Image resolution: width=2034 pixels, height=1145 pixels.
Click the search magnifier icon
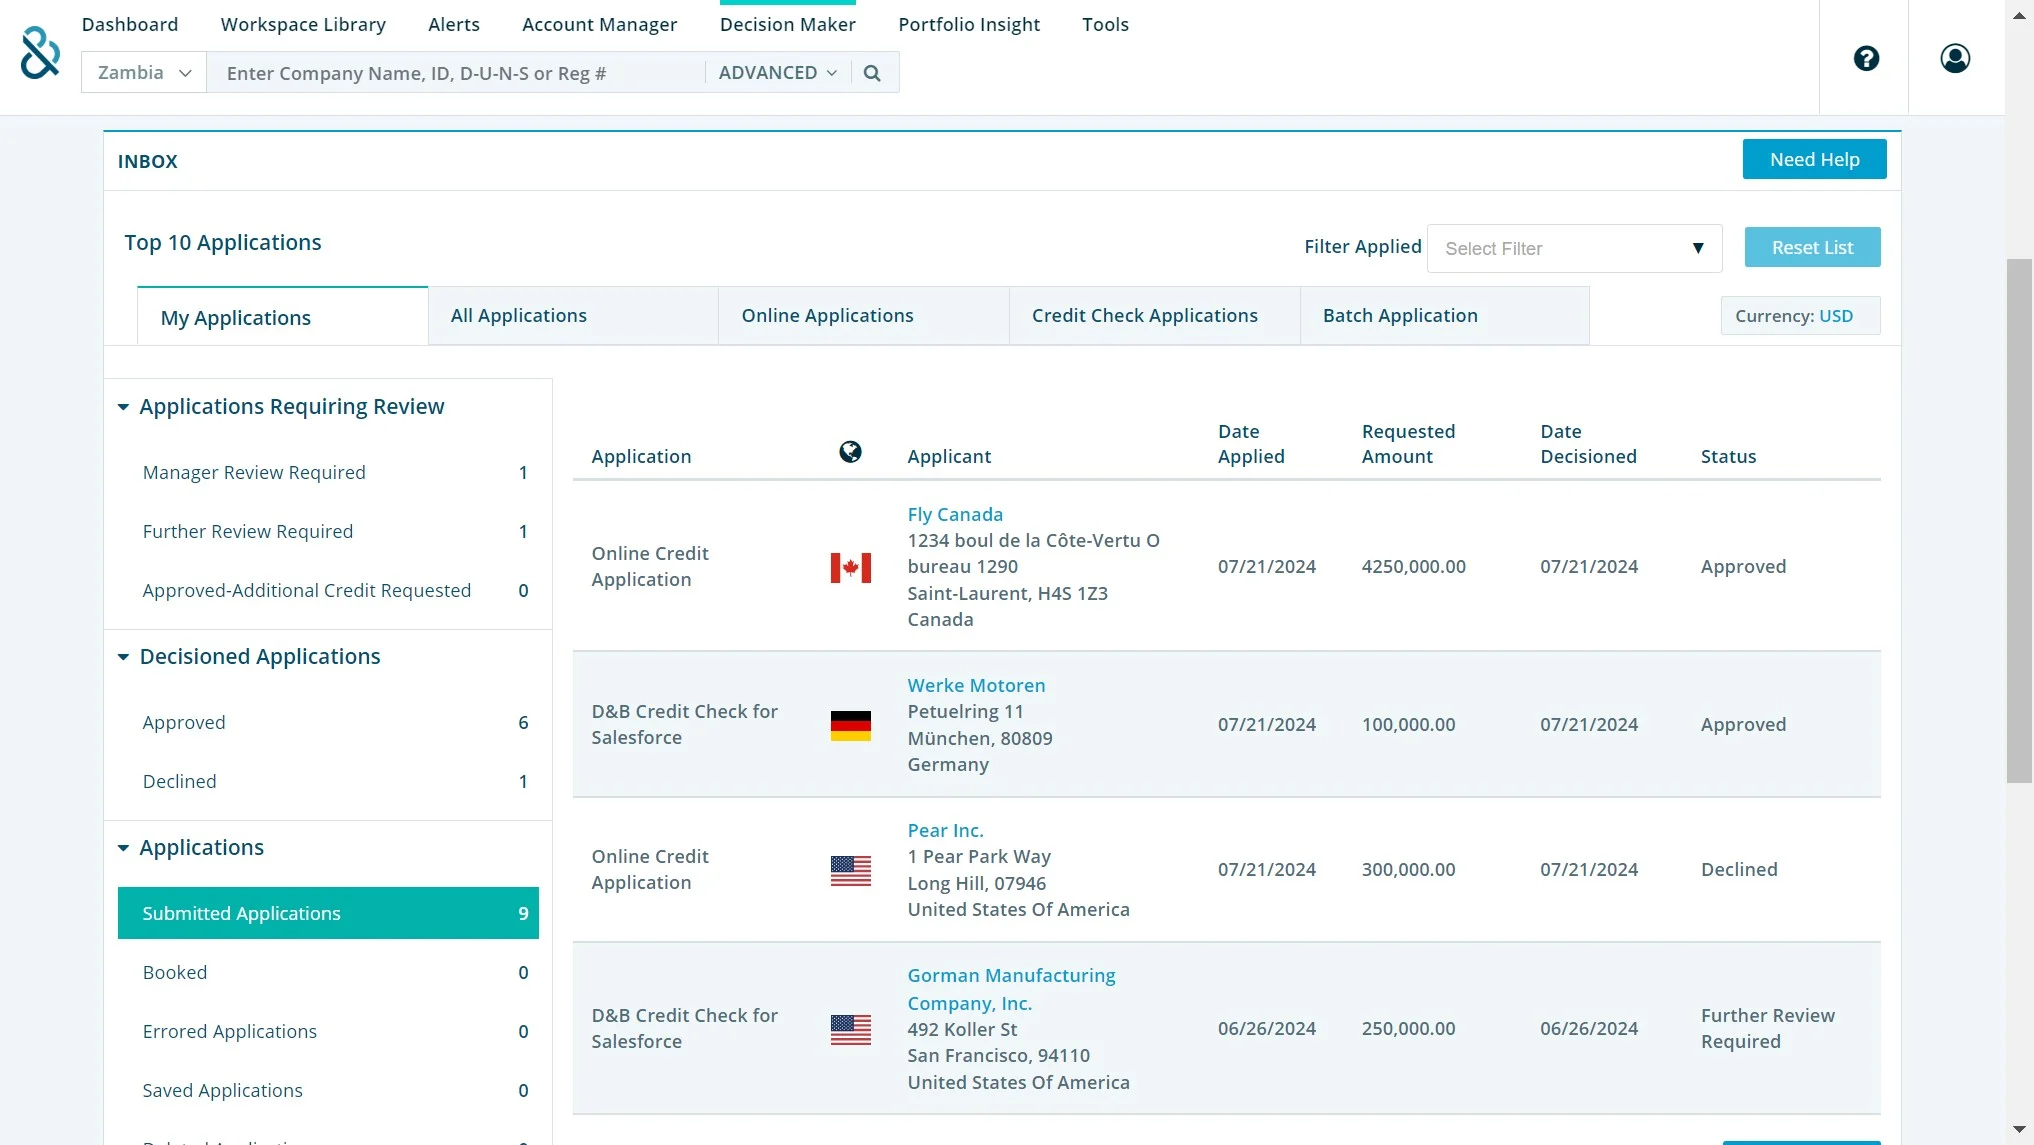tap(872, 73)
